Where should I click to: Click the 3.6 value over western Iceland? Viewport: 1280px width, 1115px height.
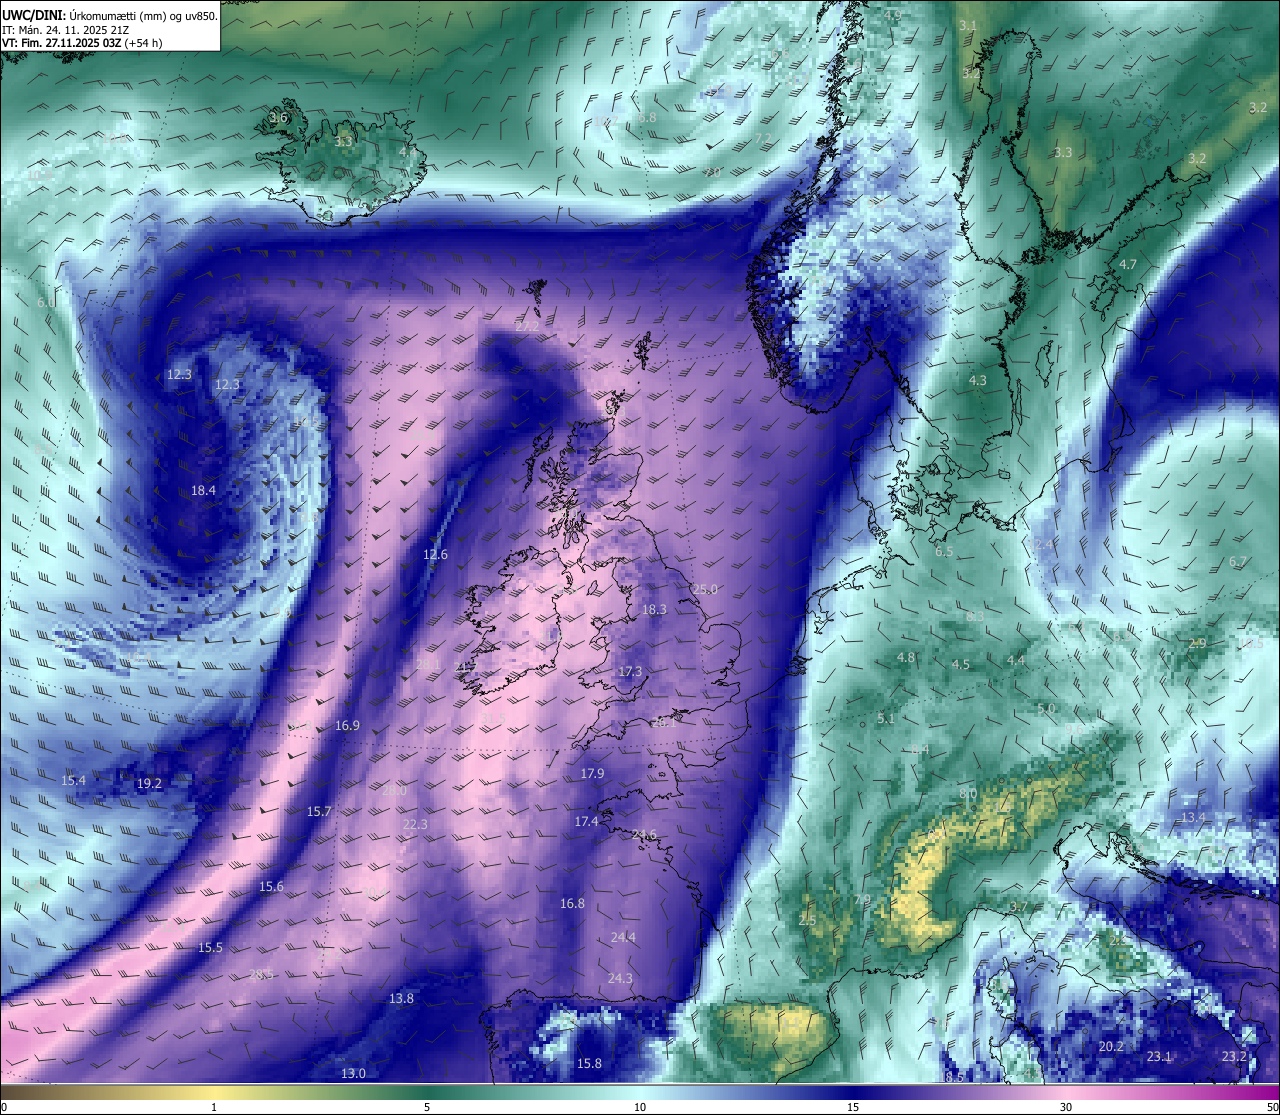278,117
